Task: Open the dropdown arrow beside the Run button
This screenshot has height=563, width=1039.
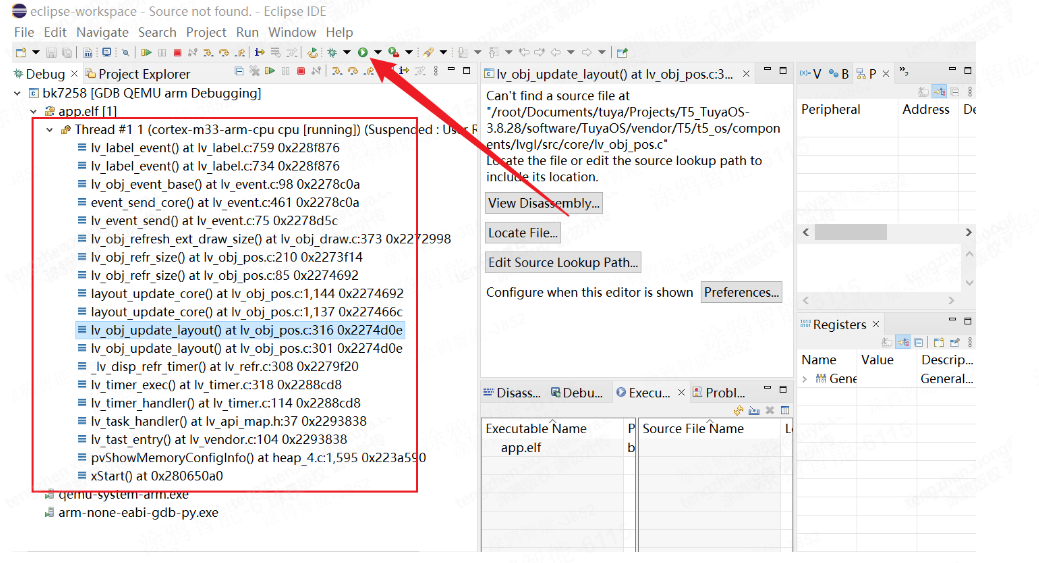Action: click(x=377, y=52)
